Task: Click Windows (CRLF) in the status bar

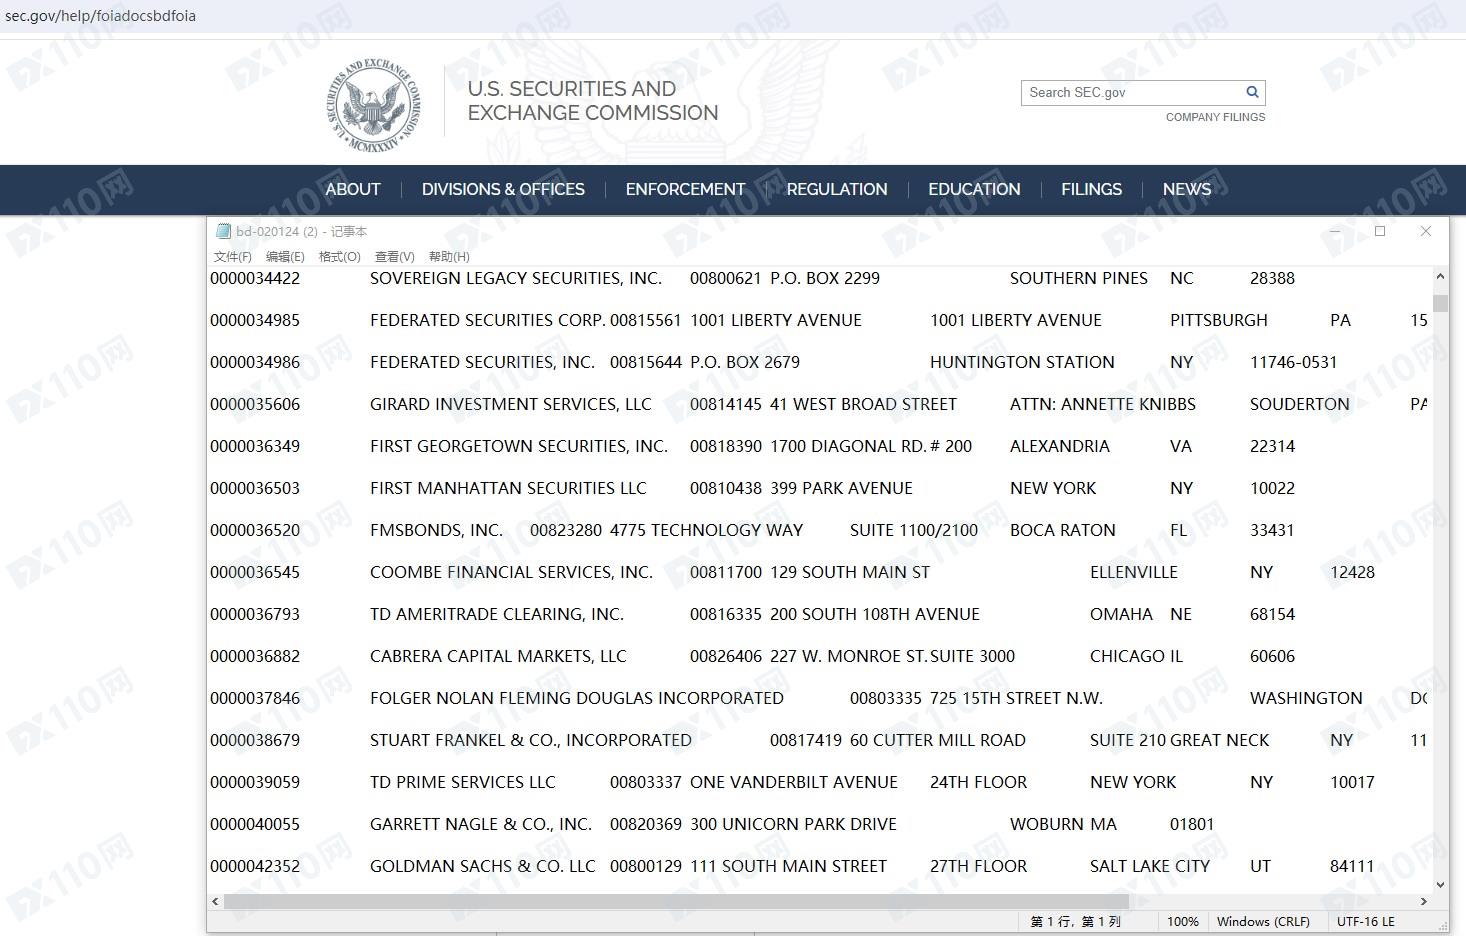Action: pyautogui.click(x=1263, y=921)
